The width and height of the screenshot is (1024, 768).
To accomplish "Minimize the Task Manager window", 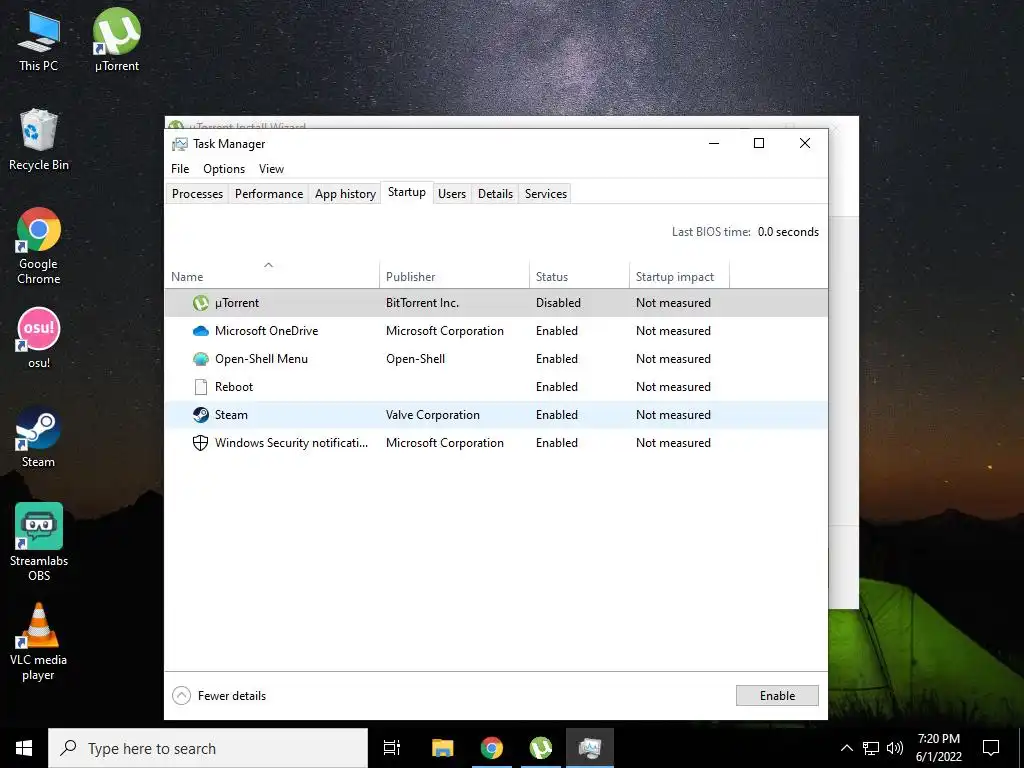I will pyautogui.click(x=714, y=144).
